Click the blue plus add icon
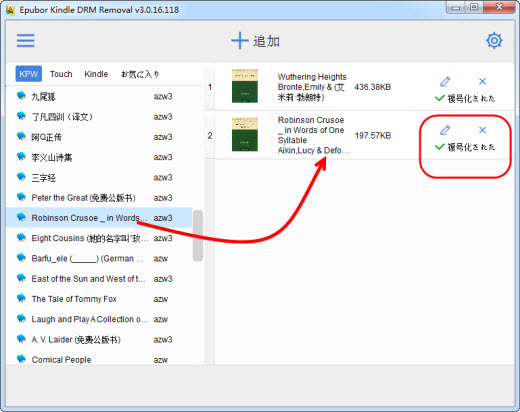This screenshot has height=412, width=520. point(240,41)
